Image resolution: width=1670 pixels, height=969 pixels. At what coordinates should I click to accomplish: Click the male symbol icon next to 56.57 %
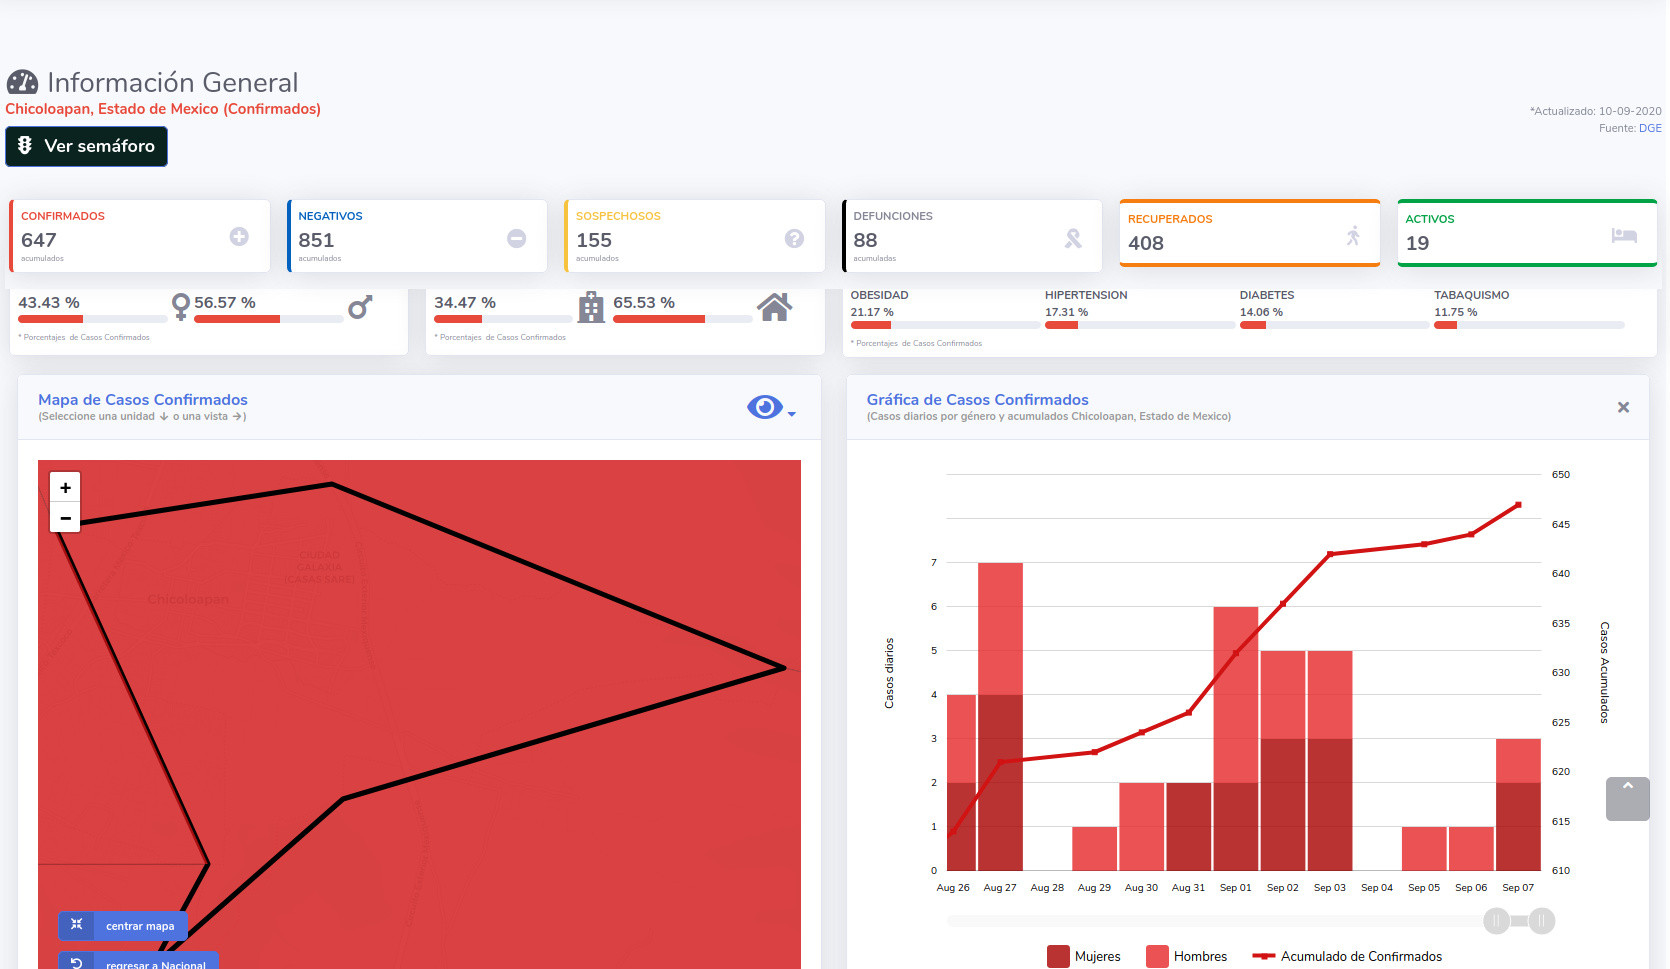click(x=360, y=307)
